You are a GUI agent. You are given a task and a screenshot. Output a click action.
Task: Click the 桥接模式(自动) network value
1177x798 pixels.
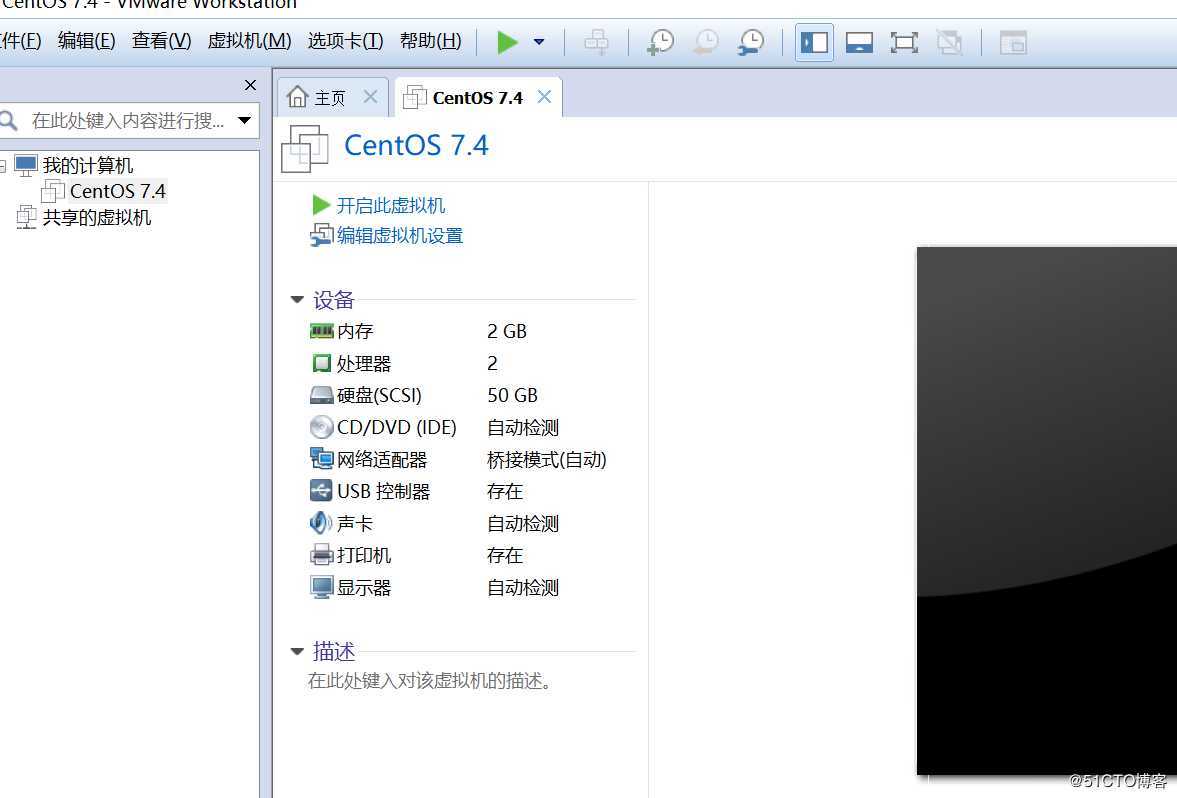[x=546, y=459]
